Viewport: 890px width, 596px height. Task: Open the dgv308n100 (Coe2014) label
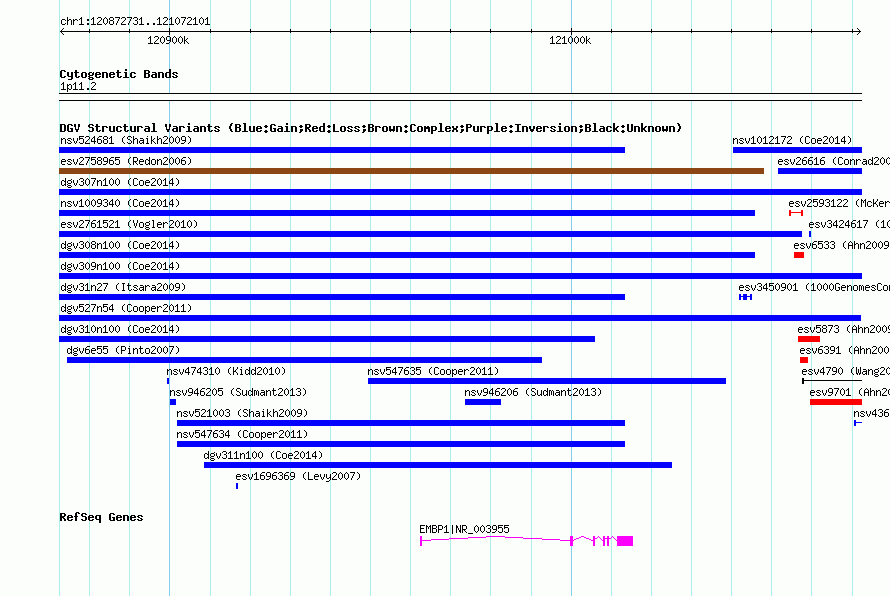click(x=120, y=245)
